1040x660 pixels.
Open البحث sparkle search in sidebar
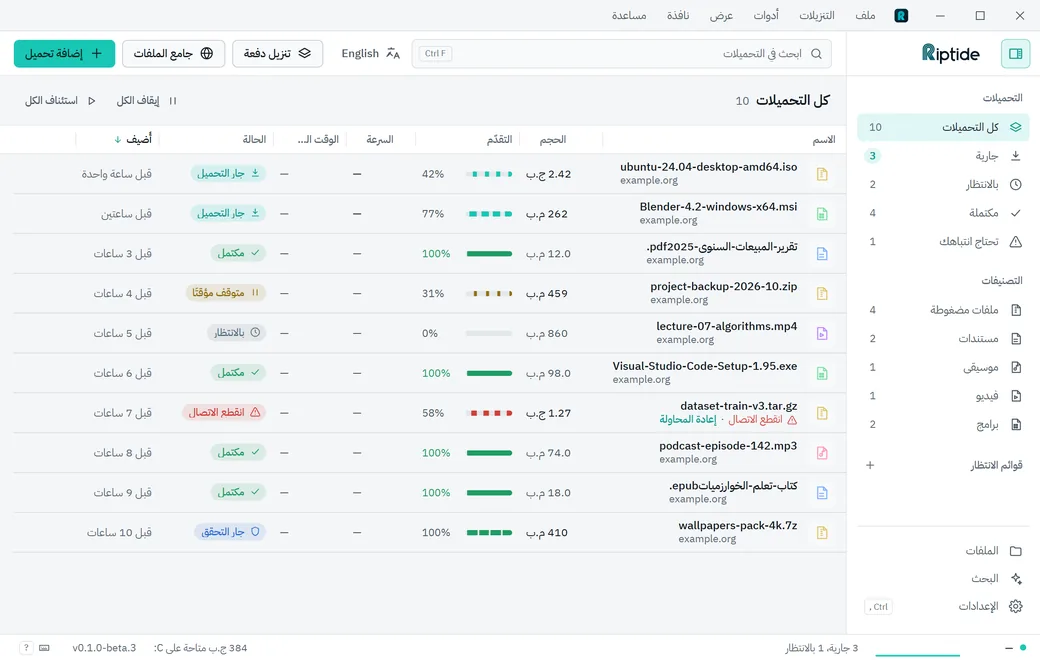tap(942, 578)
